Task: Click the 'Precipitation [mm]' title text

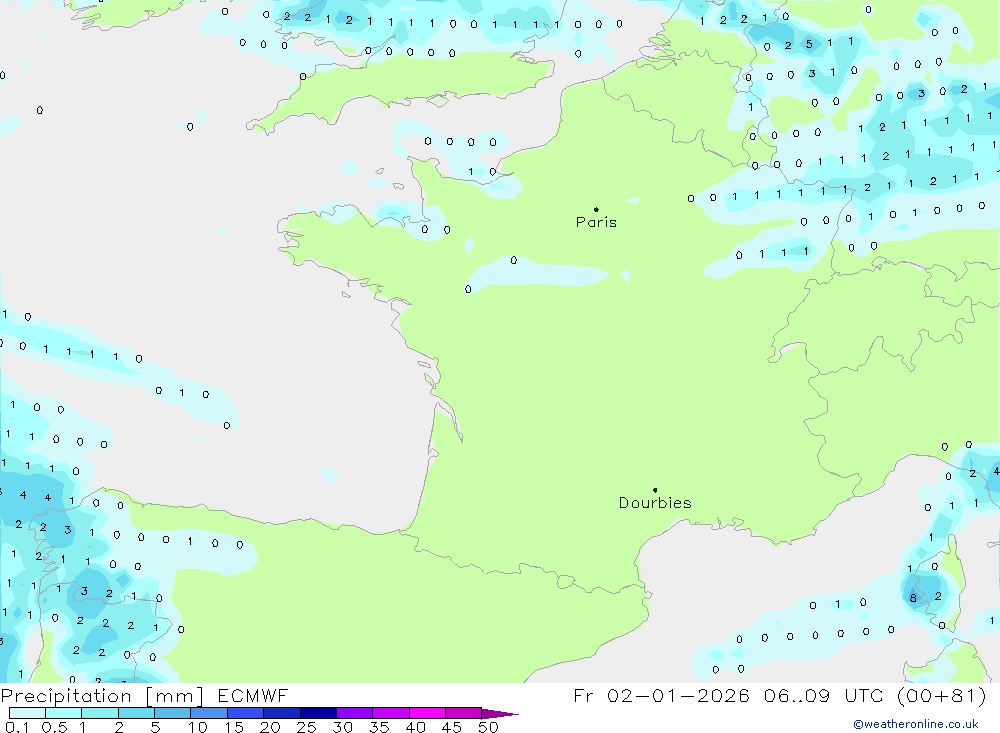Action: coord(102,696)
